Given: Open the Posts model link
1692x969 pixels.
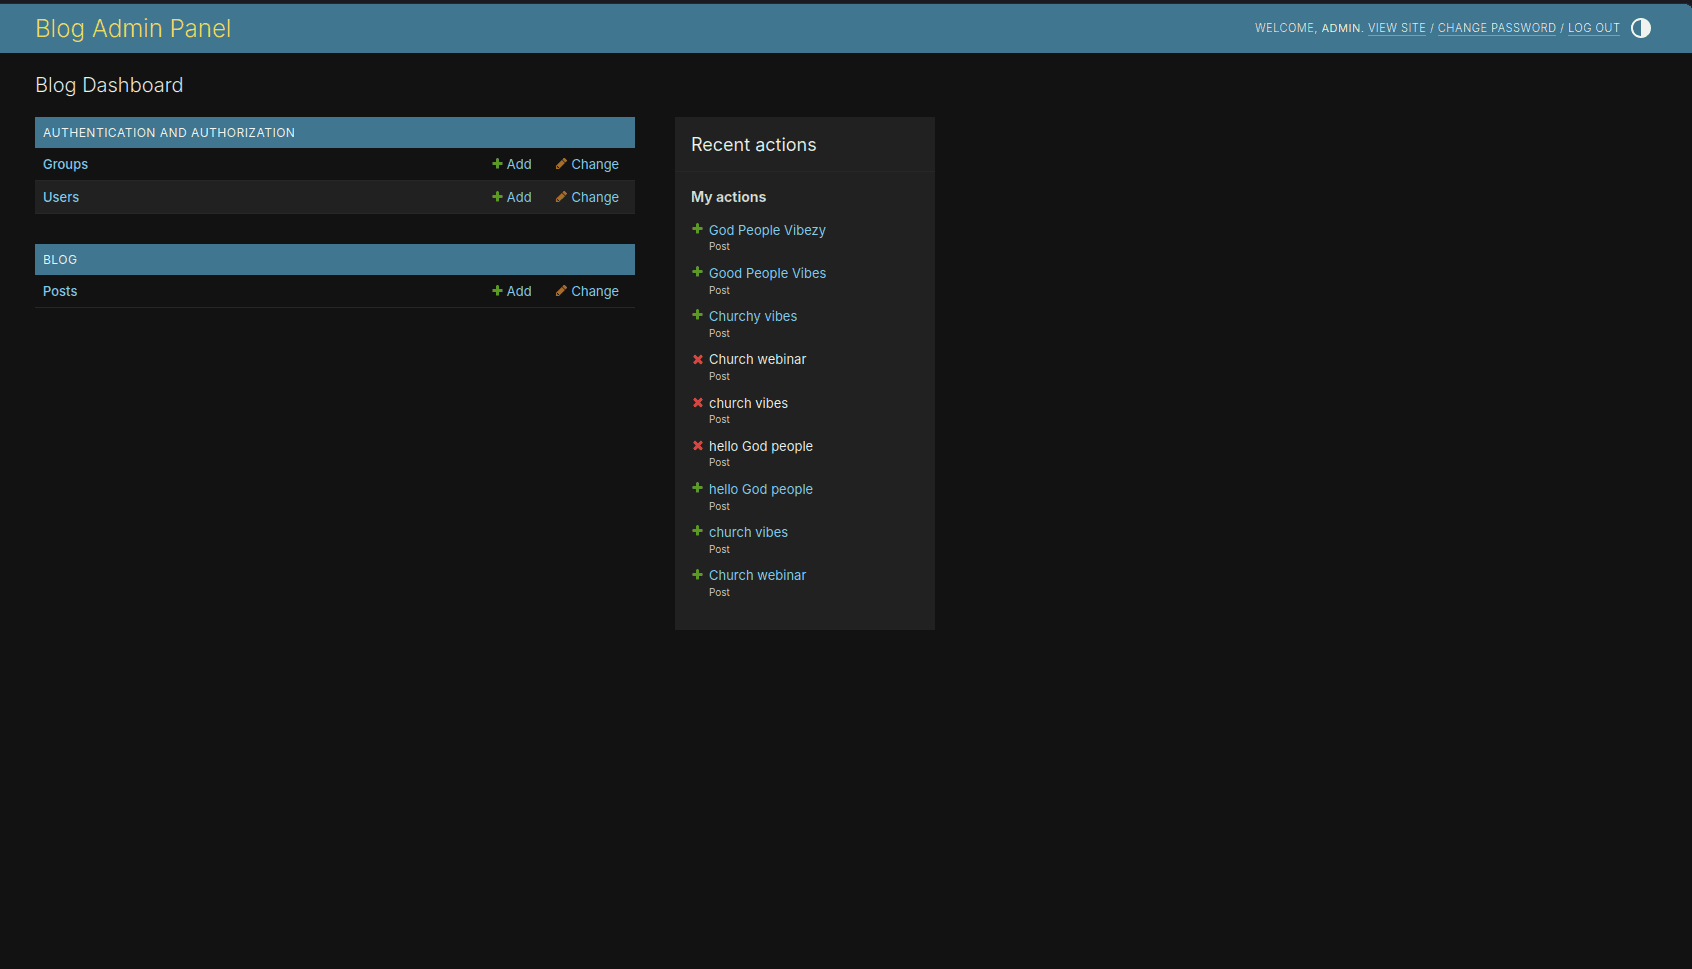Looking at the screenshot, I should click(x=60, y=291).
